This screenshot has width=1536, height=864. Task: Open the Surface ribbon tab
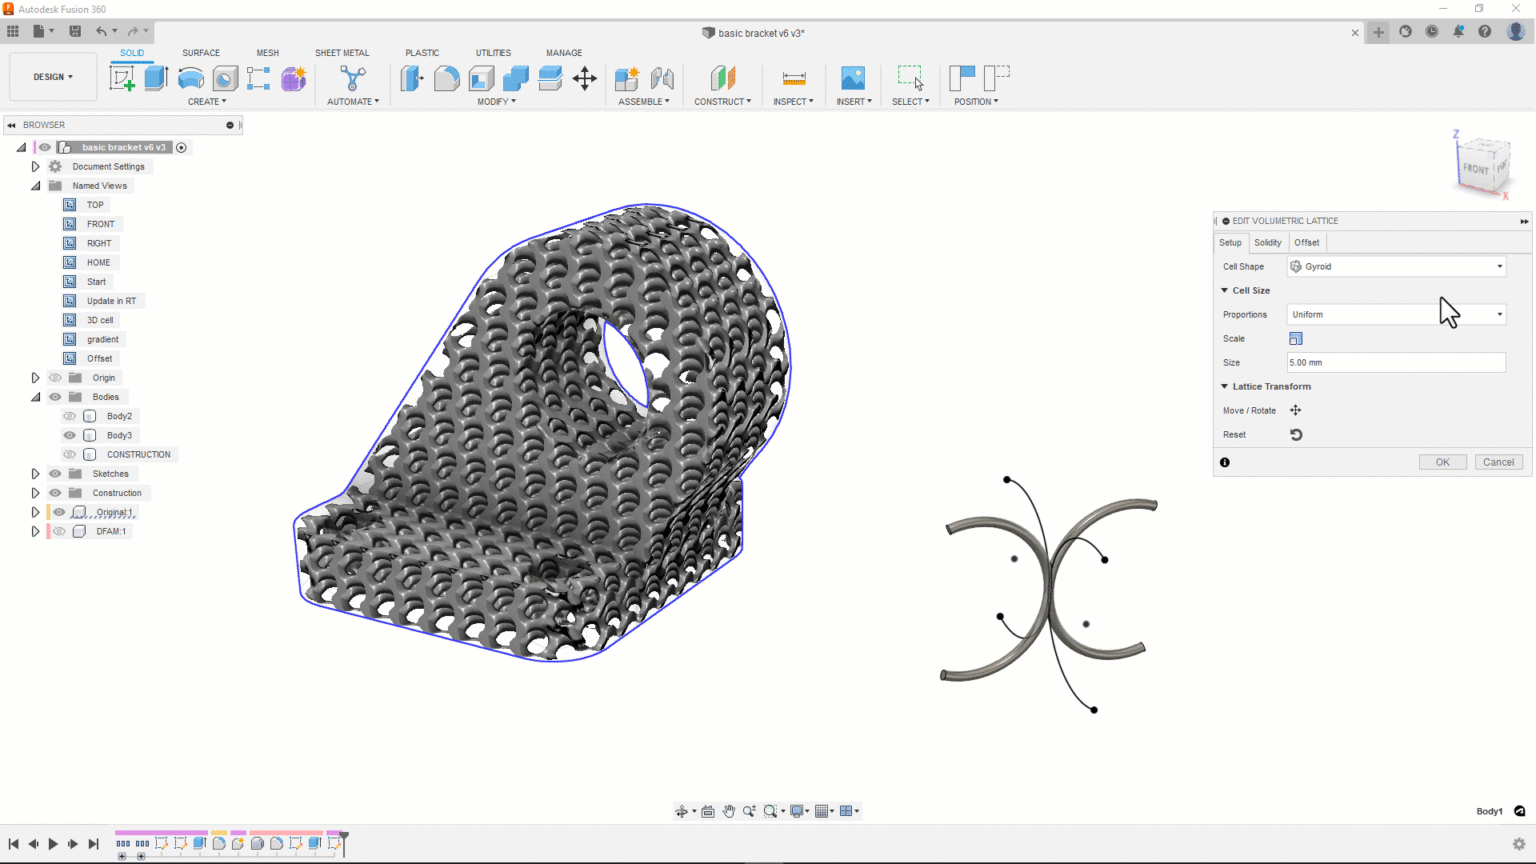[201, 53]
